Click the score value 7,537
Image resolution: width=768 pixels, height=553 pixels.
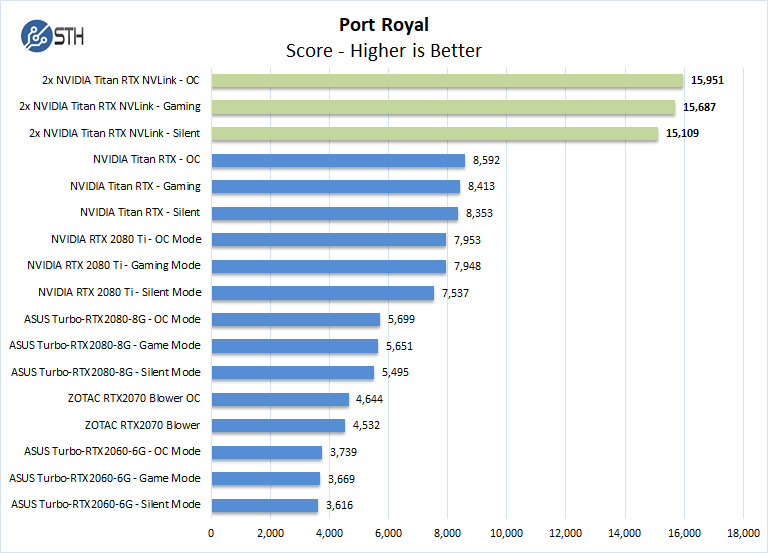pyautogui.click(x=455, y=293)
